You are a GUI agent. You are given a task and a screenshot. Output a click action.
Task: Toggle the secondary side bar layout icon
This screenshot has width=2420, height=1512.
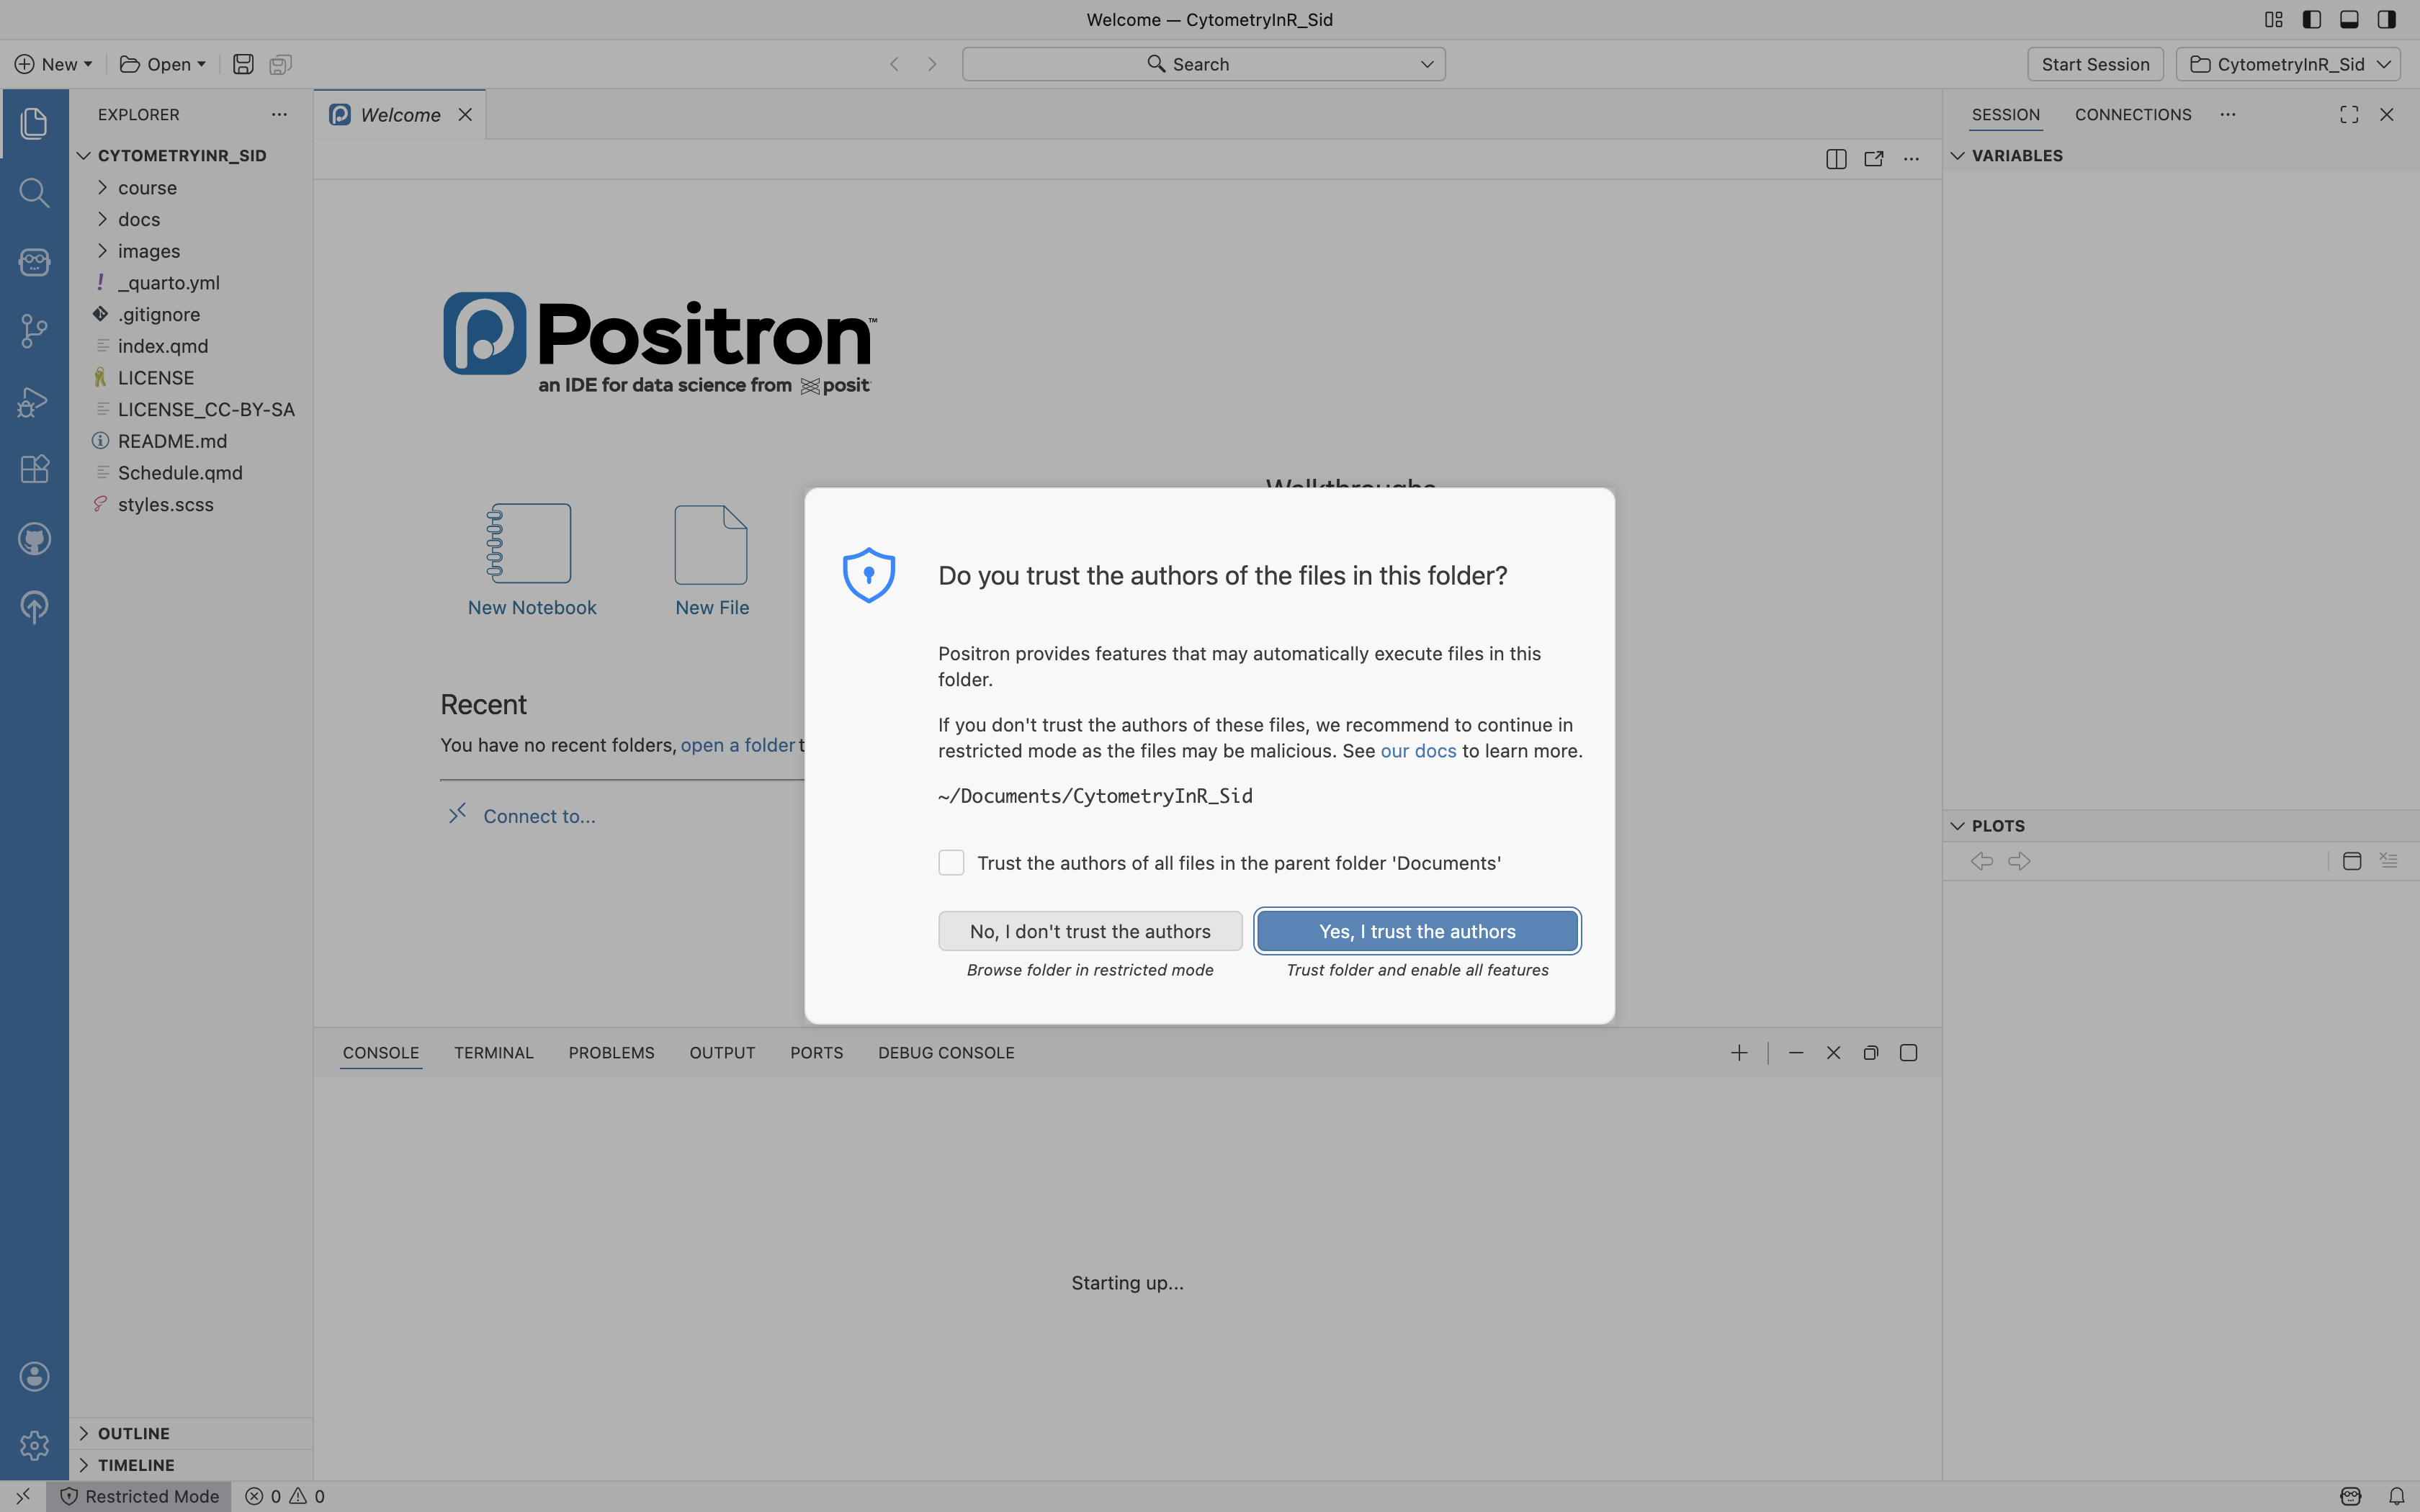coord(2387,19)
